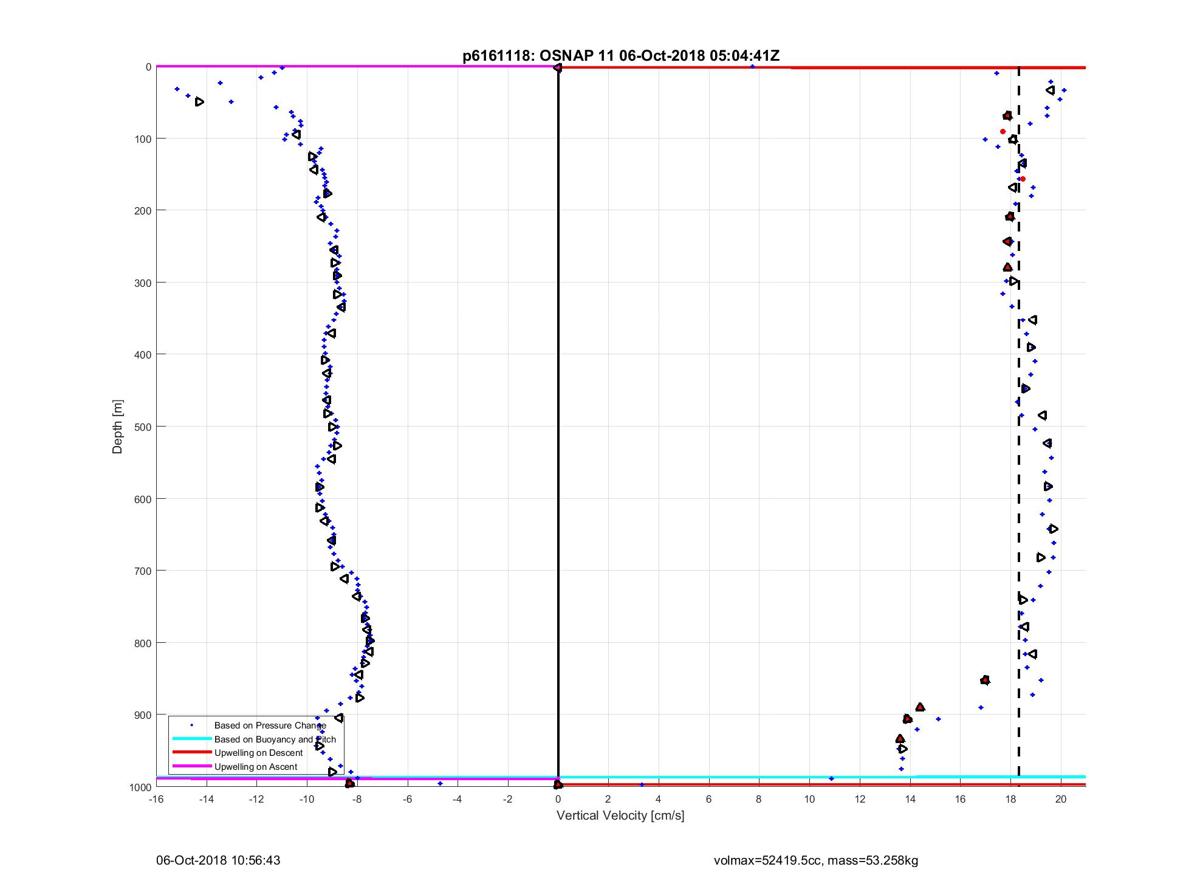Click the velocity axis tick label "2"
1200x885 pixels.
[x=608, y=799]
